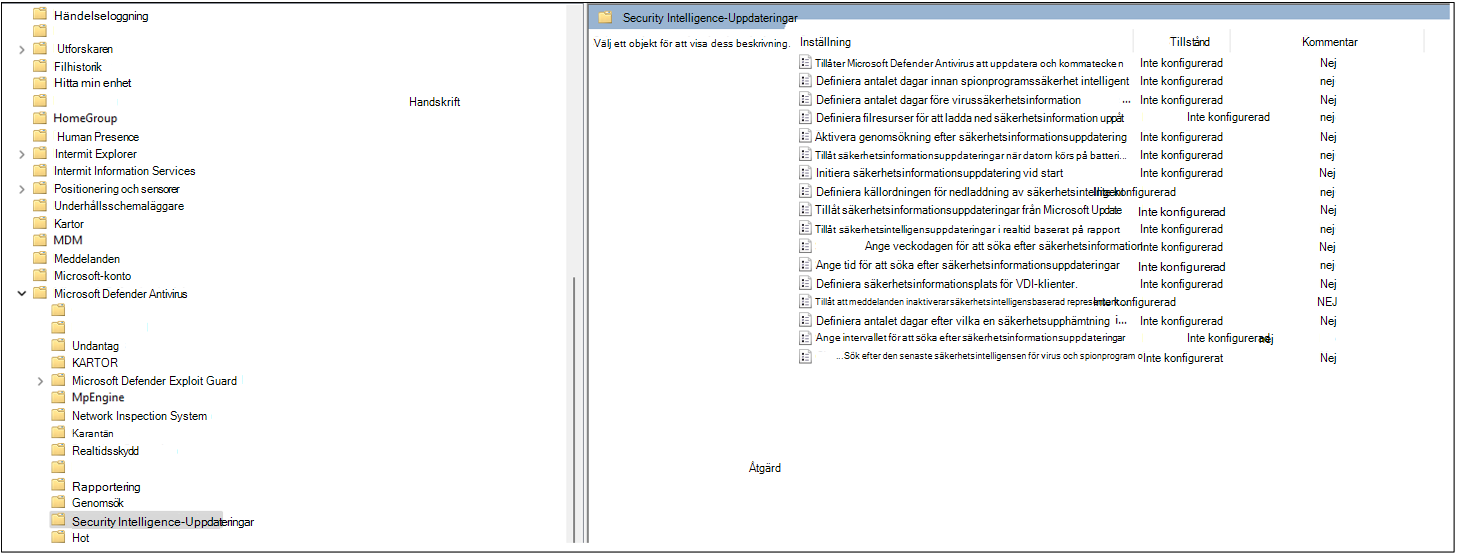The height and width of the screenshot is (556, 1457).
Task: Open Ange veckodagen för att söka policy
Action: tap(1003, 246)
